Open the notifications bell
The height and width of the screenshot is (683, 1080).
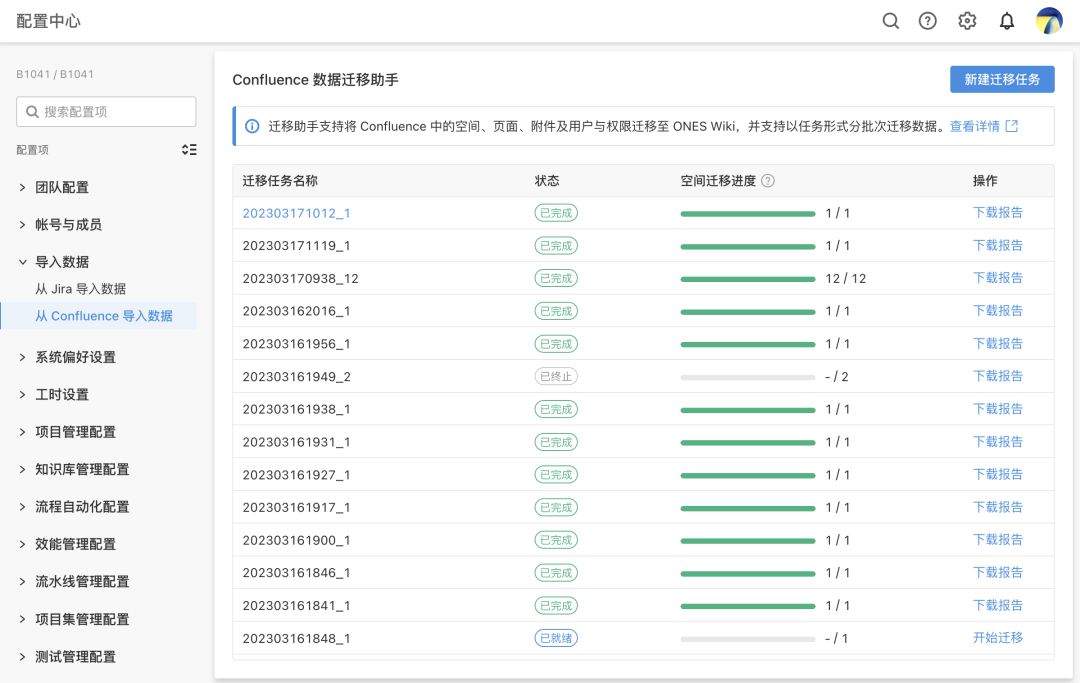[1007, 21]
